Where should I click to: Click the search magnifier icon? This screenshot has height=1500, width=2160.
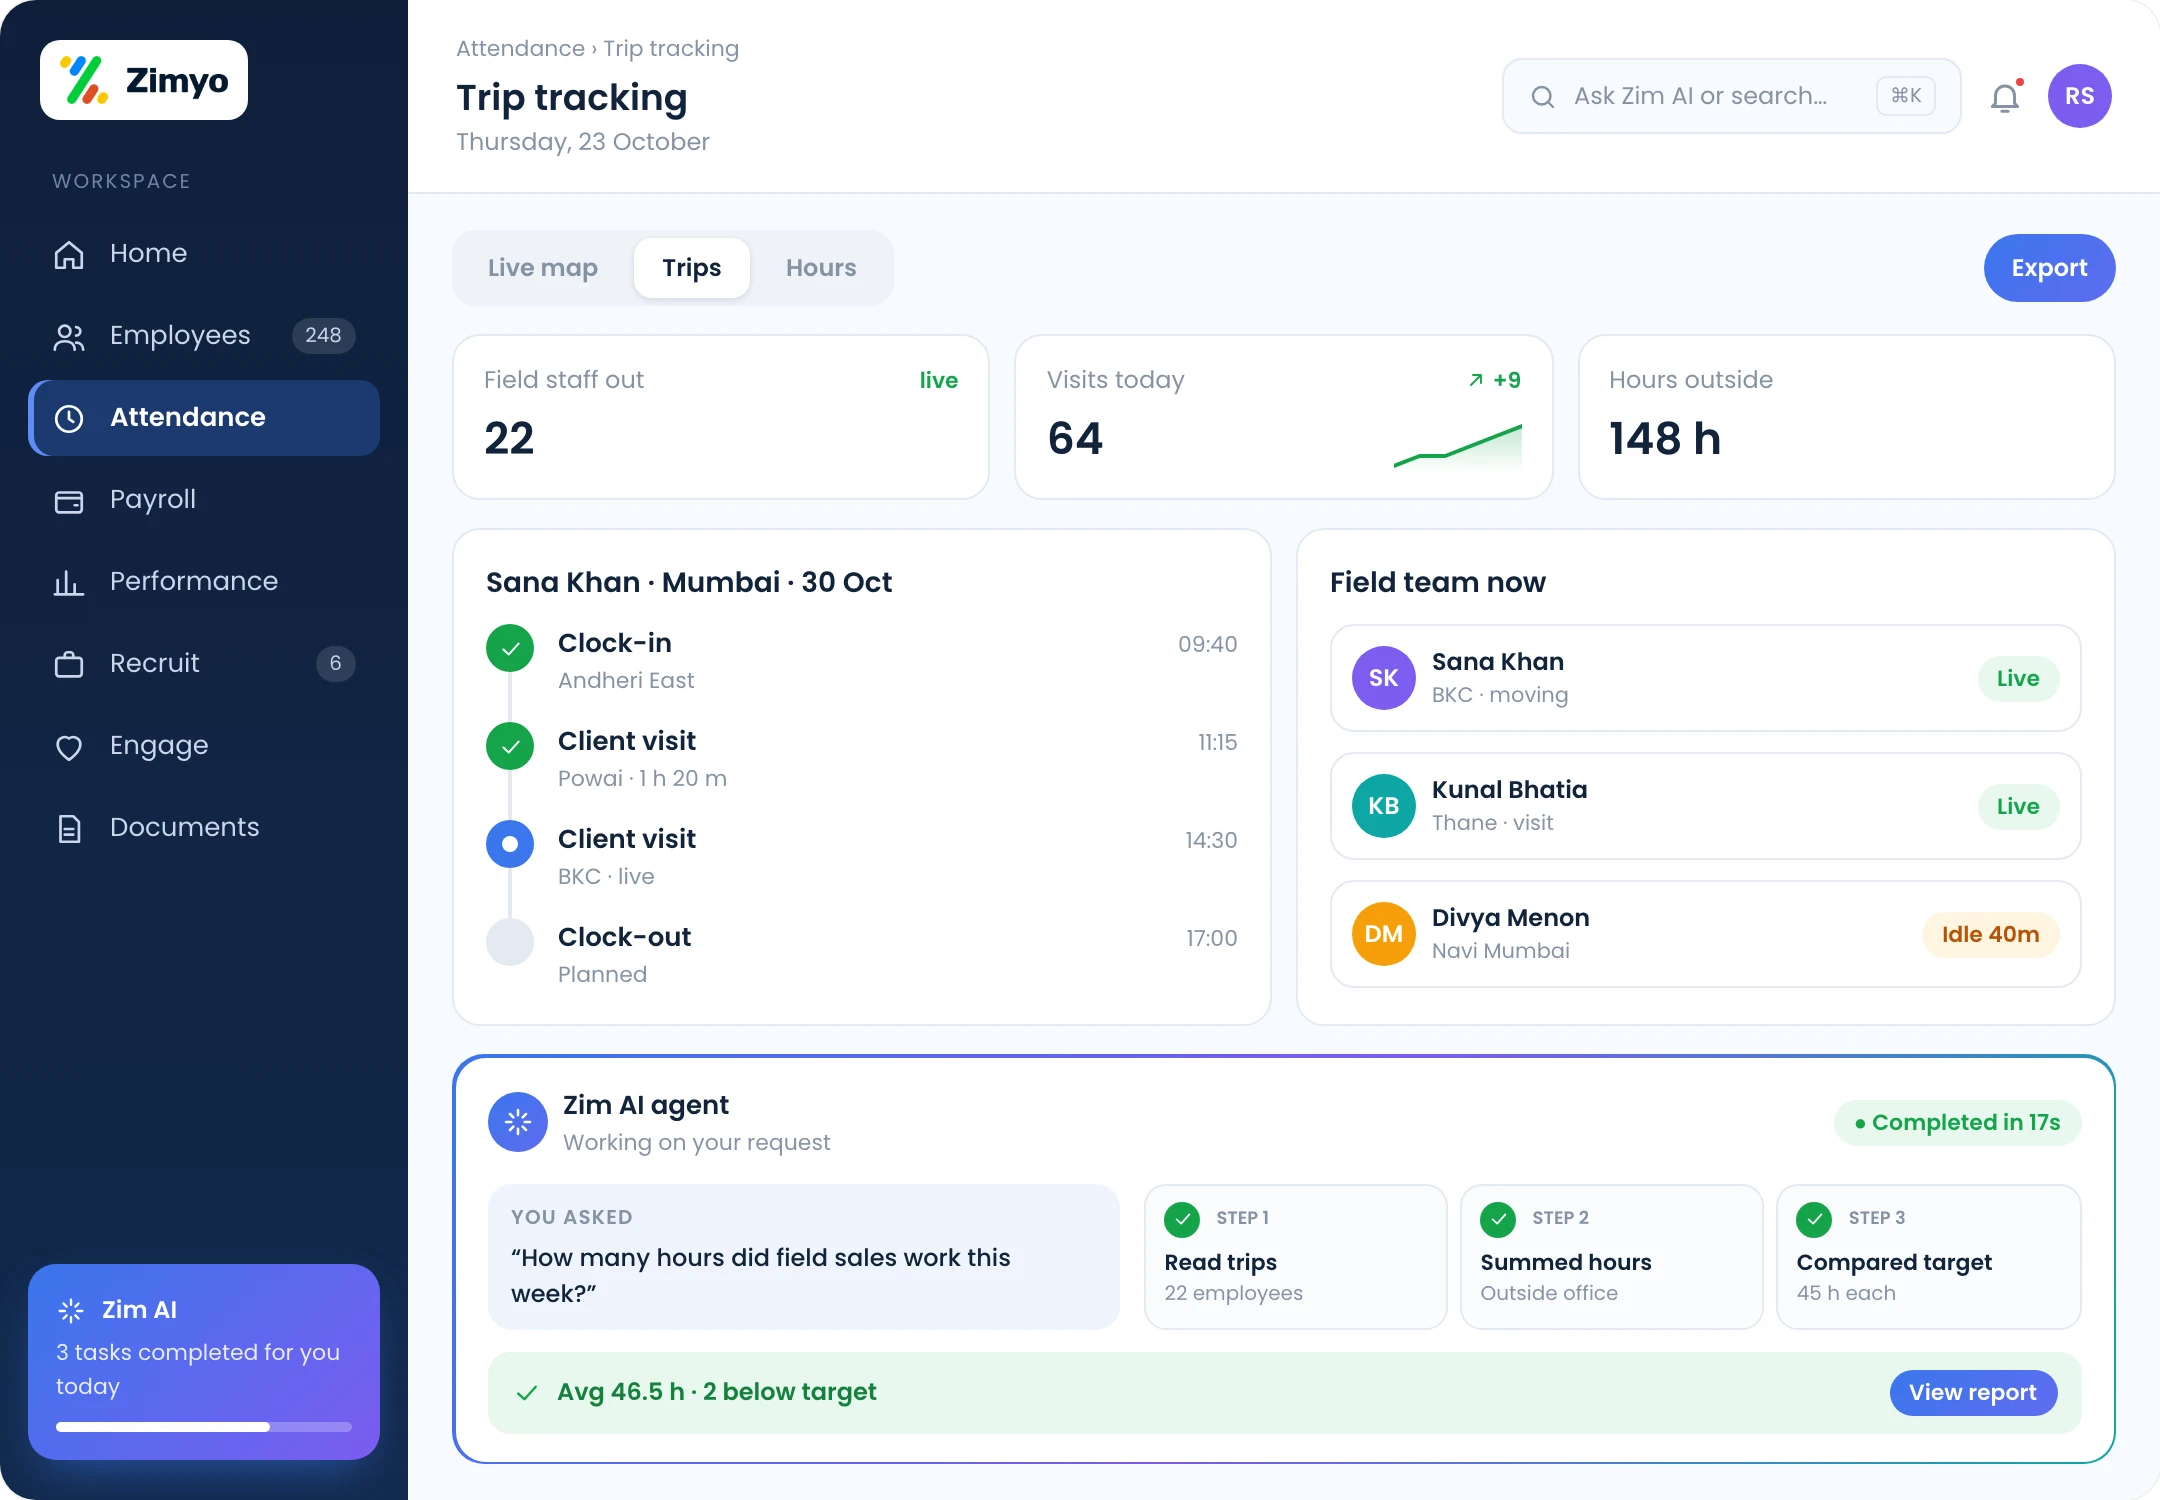[1543, 97]
